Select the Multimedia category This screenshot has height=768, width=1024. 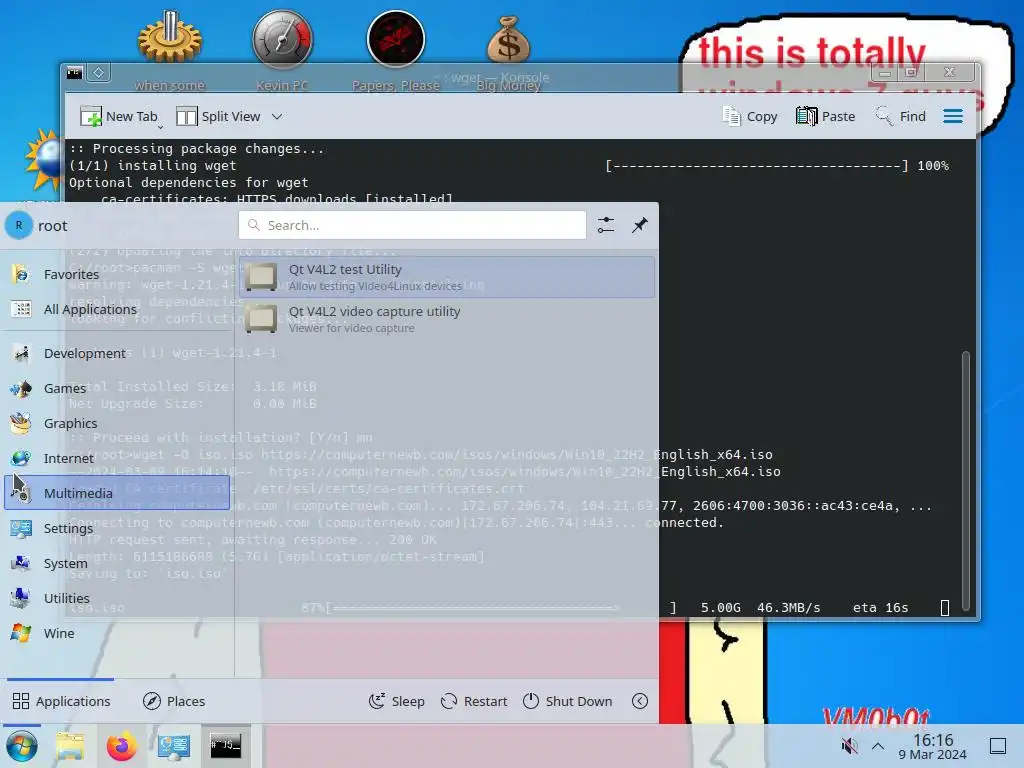click(118, 493)
